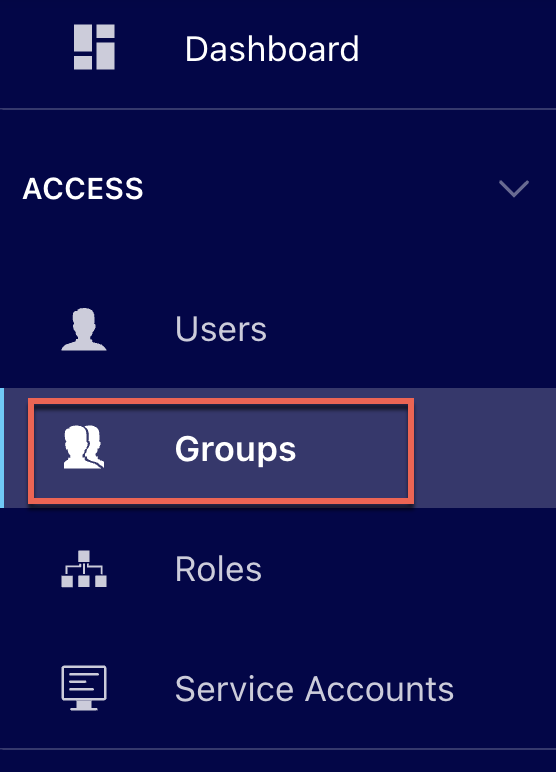Screen dimensions: 556x772
Task: Navigate to the Roles text label
Action: [218, 569]
